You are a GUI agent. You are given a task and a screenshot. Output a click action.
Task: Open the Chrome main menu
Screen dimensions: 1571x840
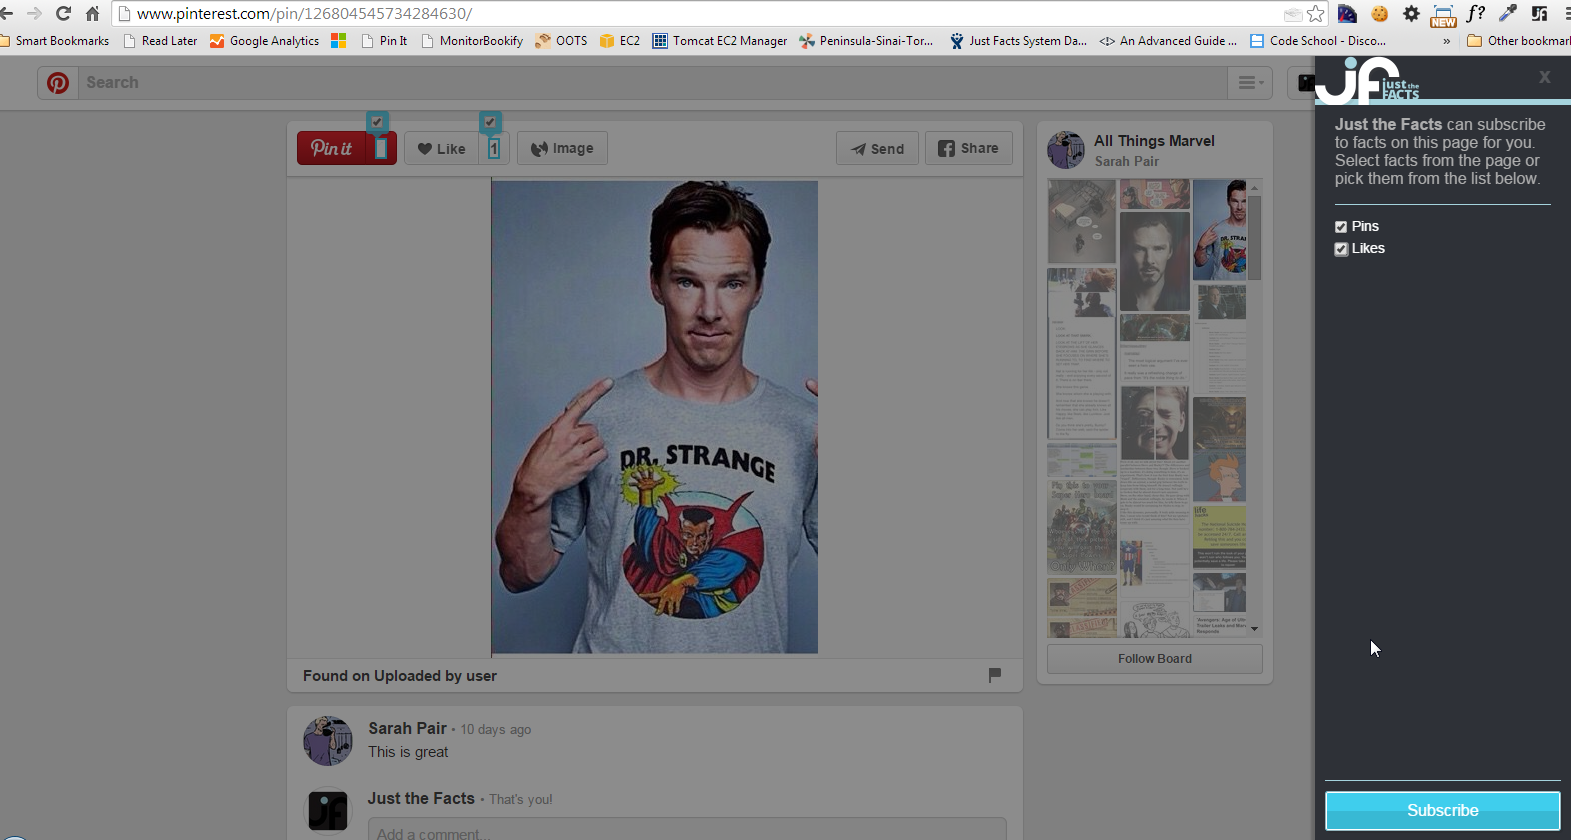click(x=1566, y=14)
